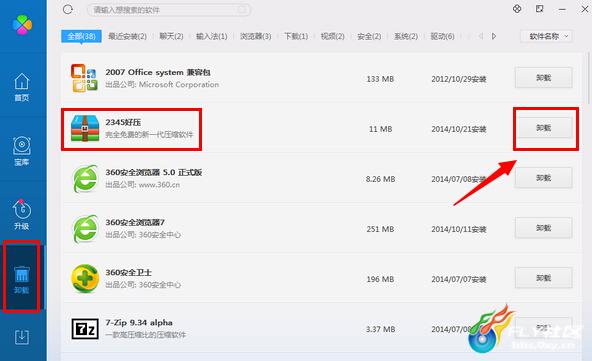The height and width of the screenshot is (361, 592).
Task: Switch to 聊天(2) tab
Action: pyautogui.click(x=171, y=36)
